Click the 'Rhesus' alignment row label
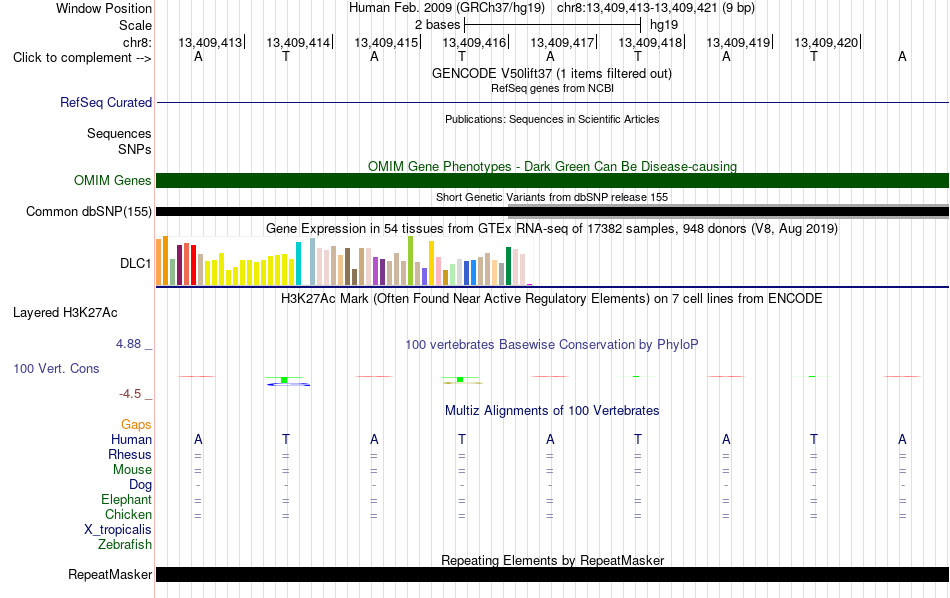This screenshot has height=598, width=950. coord(130,454)
